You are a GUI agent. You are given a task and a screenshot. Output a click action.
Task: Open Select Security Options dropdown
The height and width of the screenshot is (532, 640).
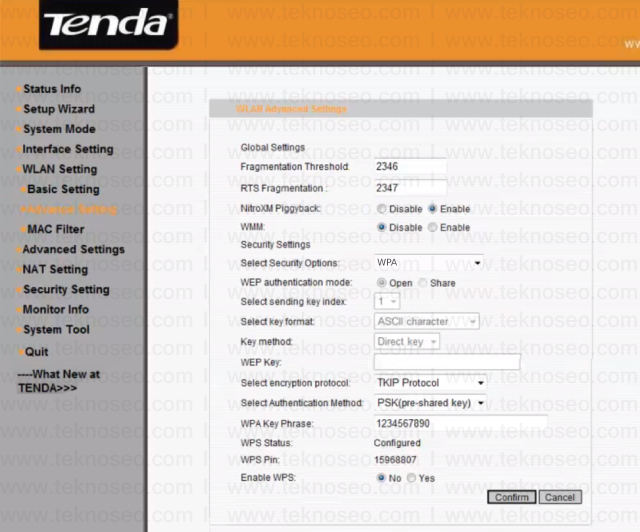click(429, 263)
